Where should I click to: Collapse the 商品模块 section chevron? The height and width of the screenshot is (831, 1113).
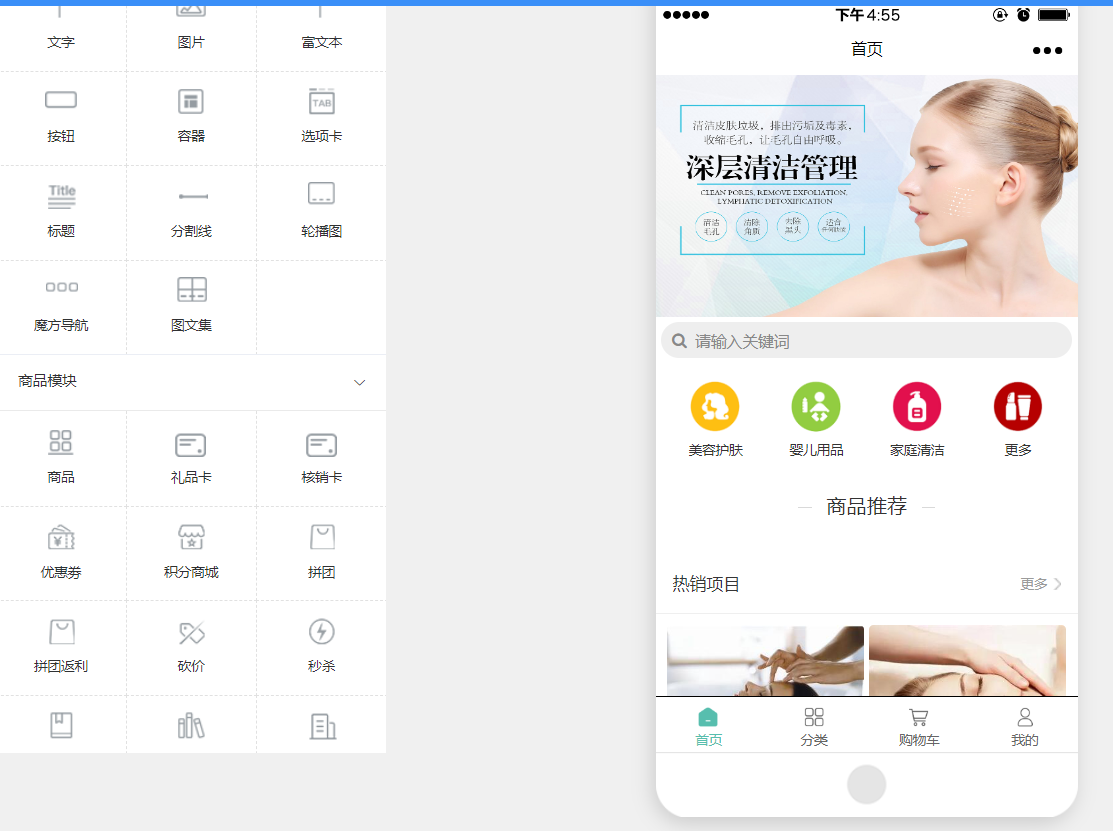coord(360,383)
